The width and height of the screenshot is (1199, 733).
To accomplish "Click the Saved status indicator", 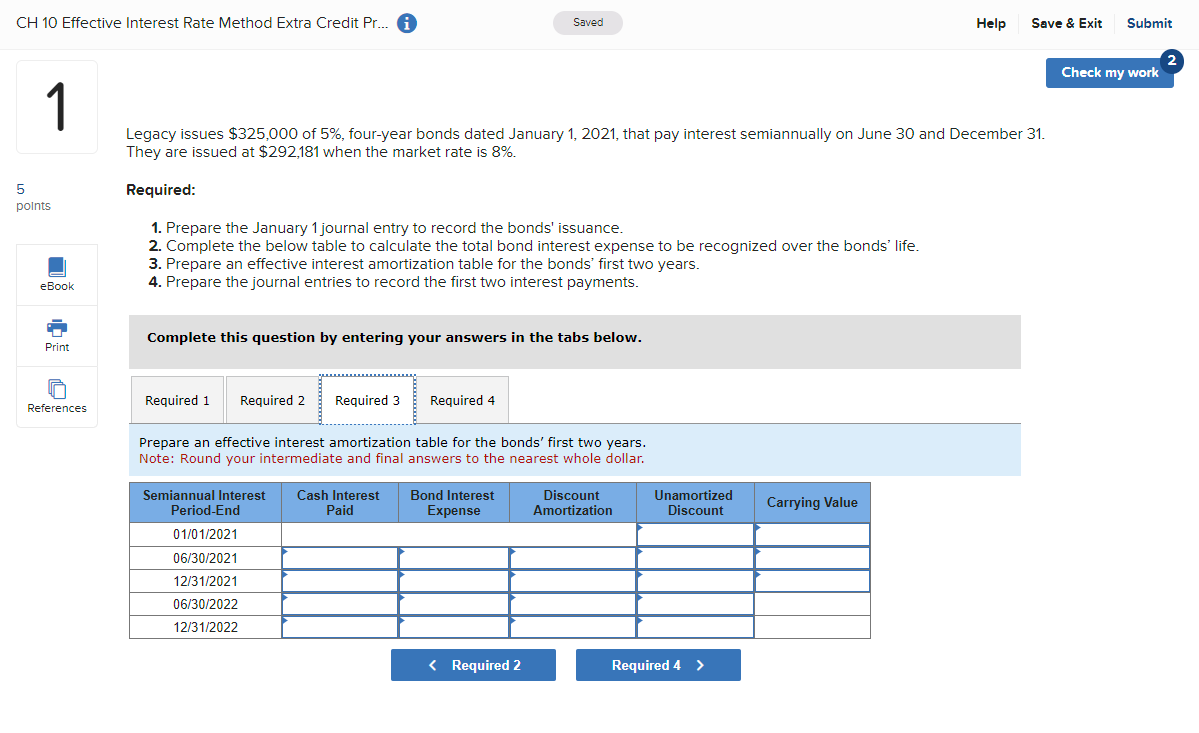I will pyautogui.click(x=587, y=22).
